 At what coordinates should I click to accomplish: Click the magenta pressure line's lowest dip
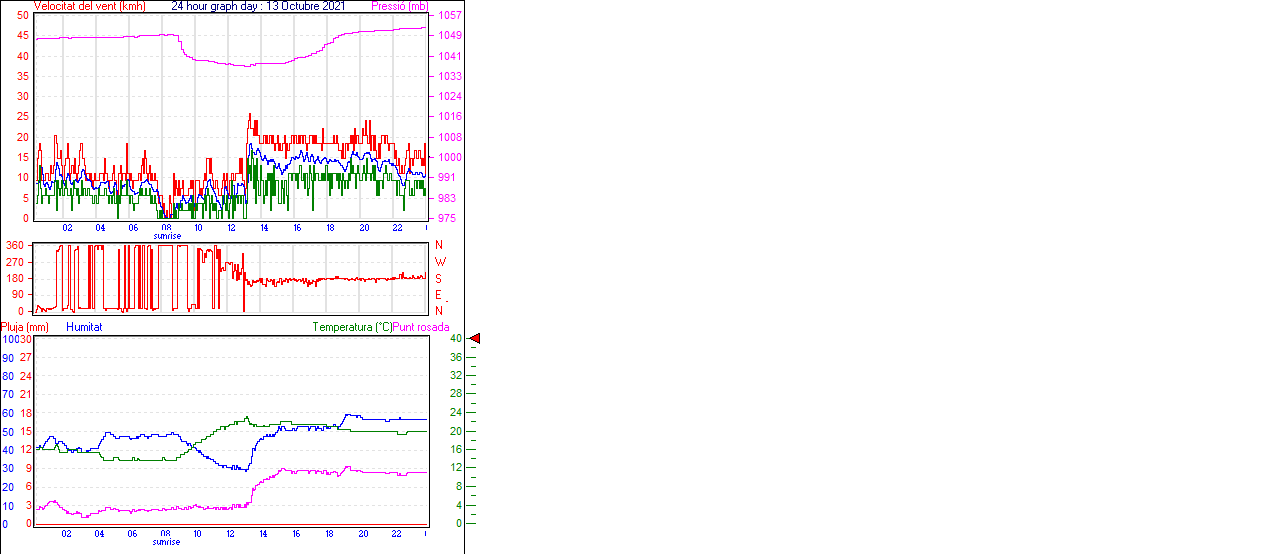coord(246,66)
